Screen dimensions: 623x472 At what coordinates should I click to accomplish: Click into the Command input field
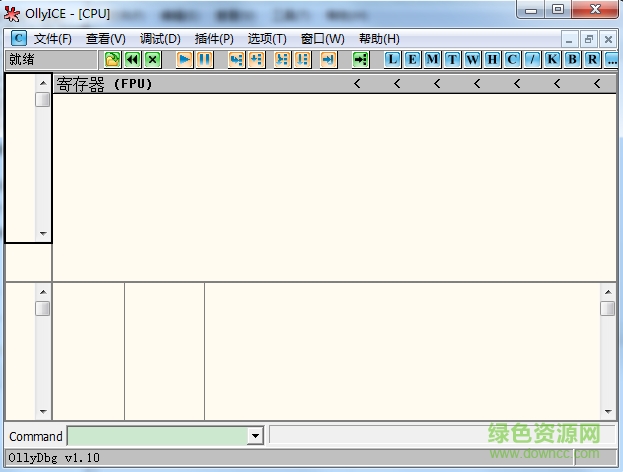[x=158, y=436]
